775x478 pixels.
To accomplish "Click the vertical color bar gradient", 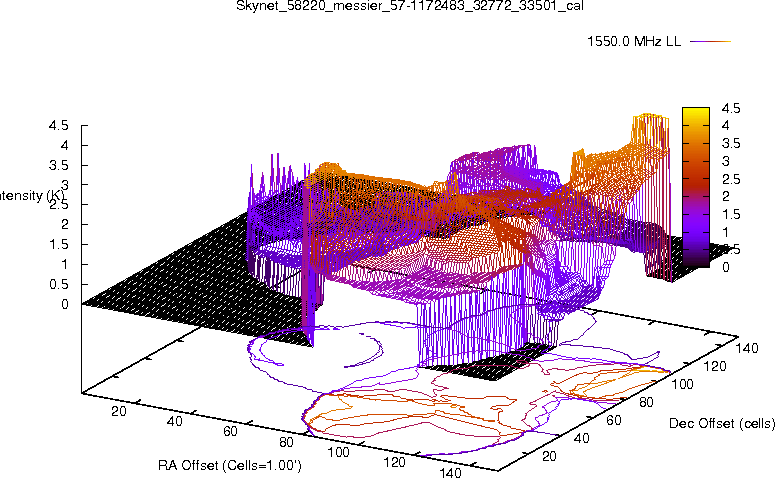I will (695, 187).
